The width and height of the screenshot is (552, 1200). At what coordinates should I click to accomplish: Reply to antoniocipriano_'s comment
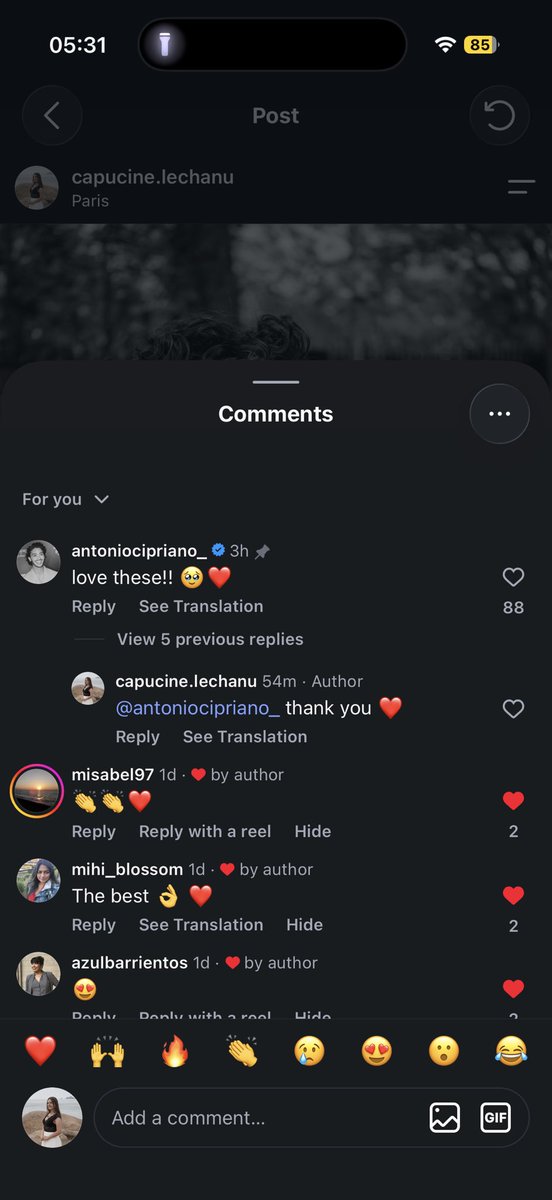[x=94, y=606]
